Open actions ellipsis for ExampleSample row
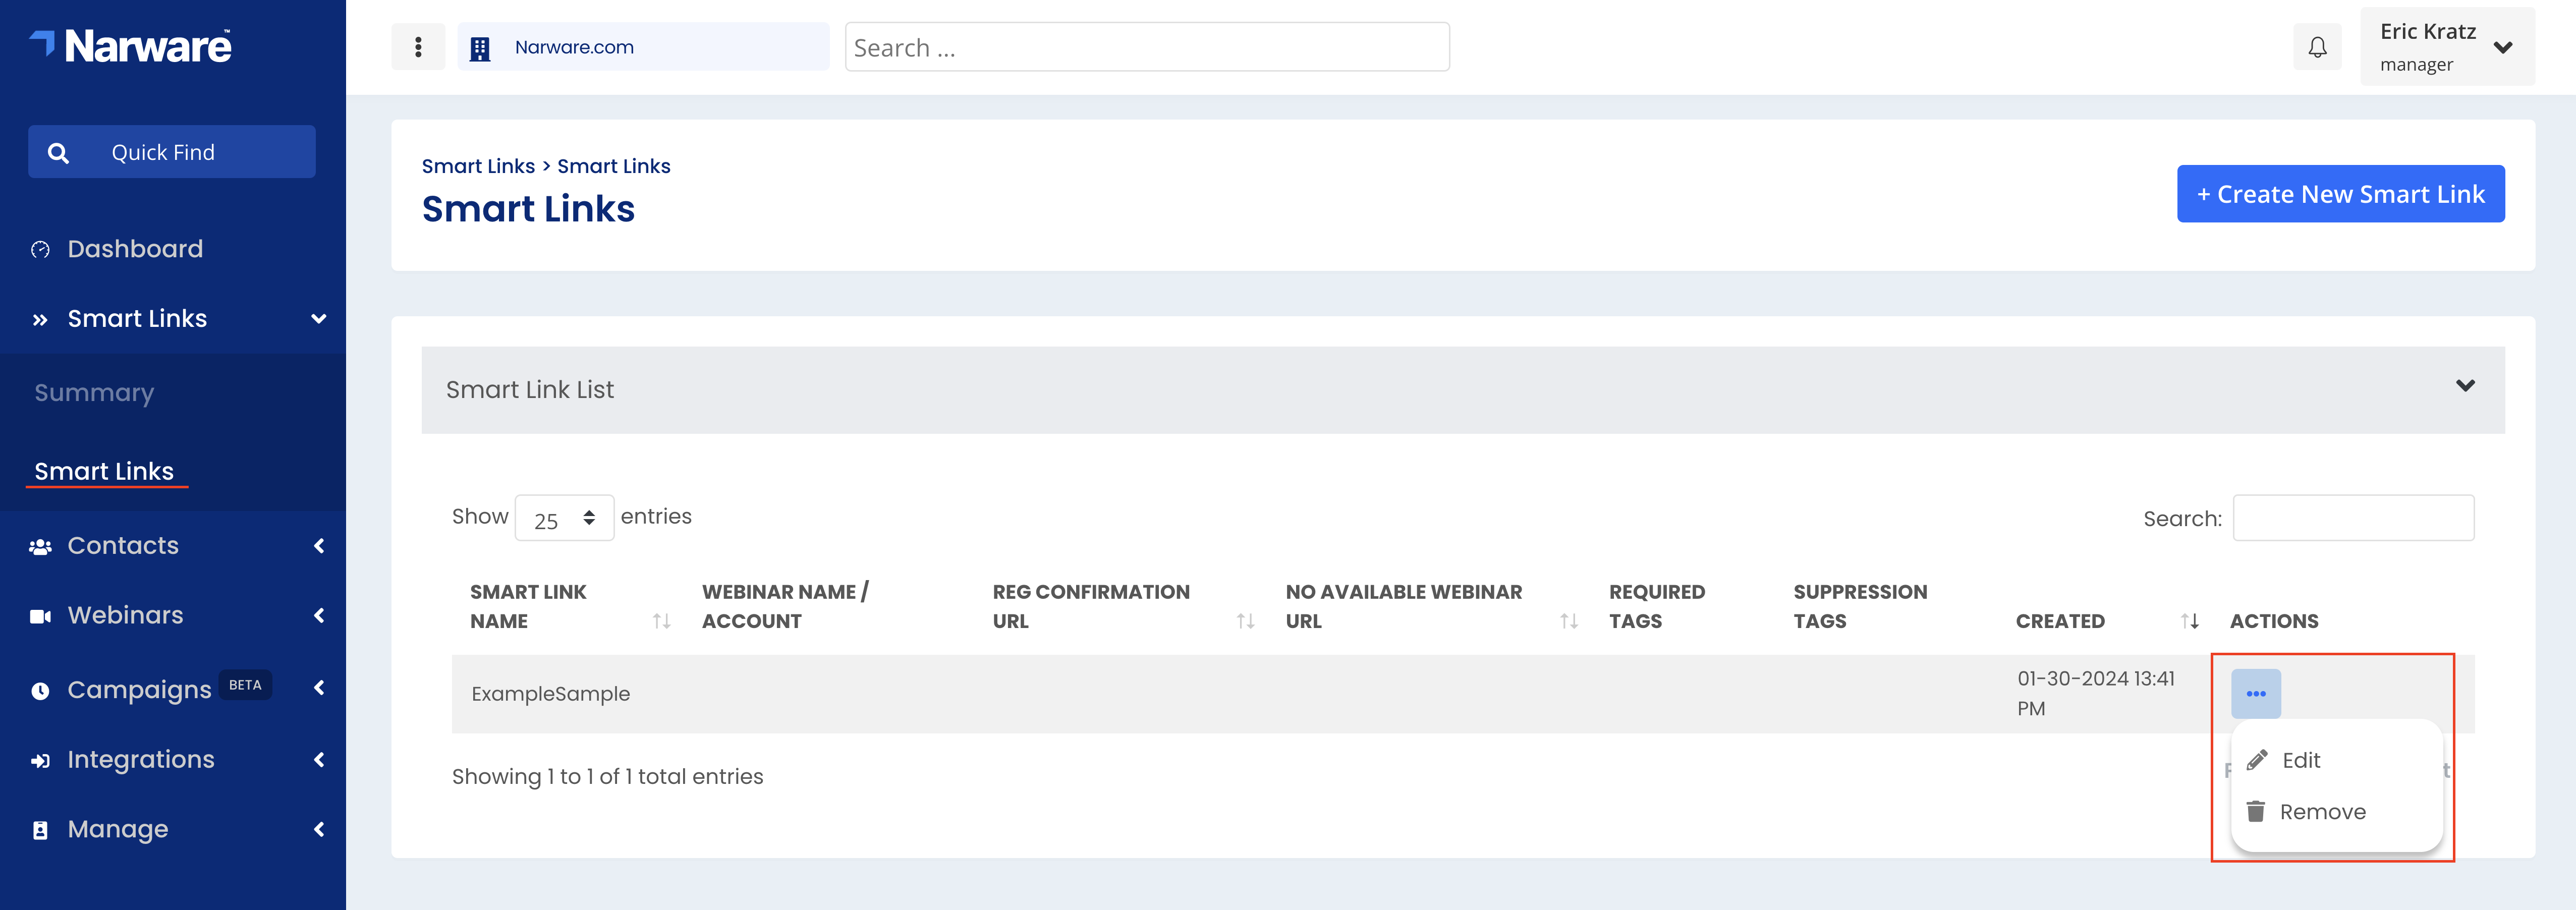This screenshot has height=910, width=2576. tap(2256, 693)
